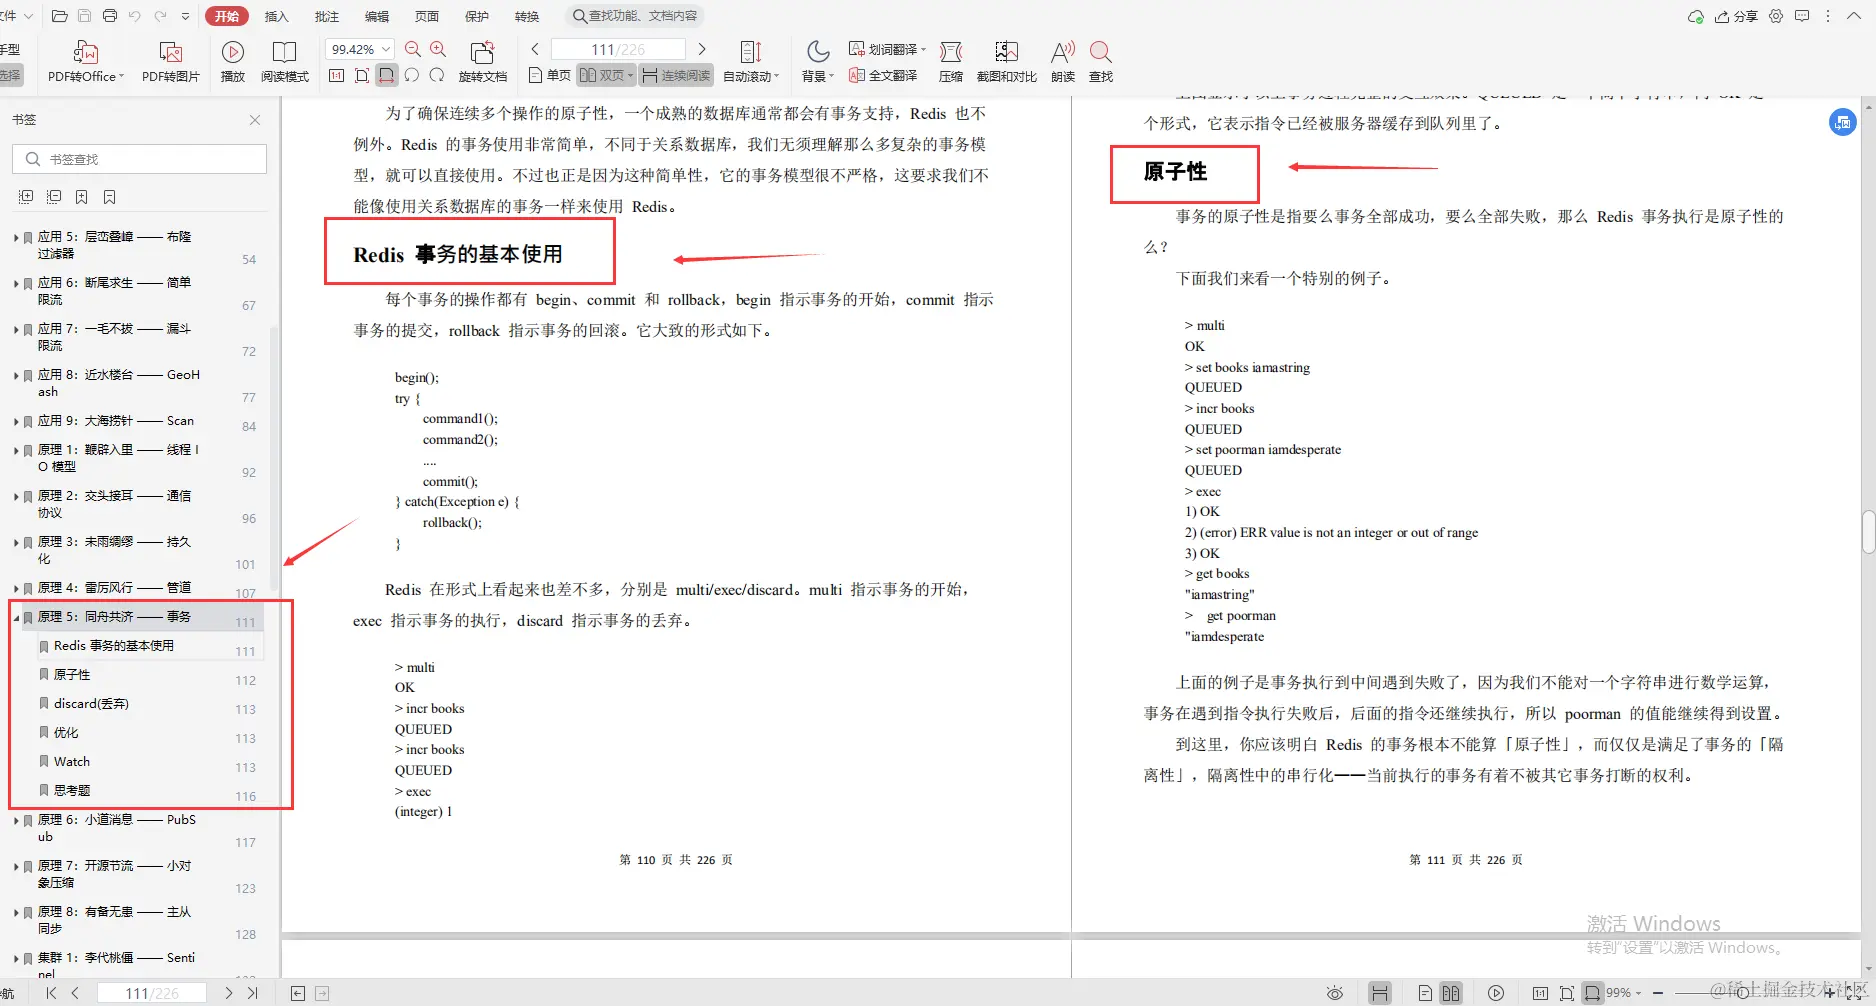Screen dimensions: 1876x1006
Task: Open the PDF转图片 conversion tool
Action: pyautogui.click(x=170, y=60)
